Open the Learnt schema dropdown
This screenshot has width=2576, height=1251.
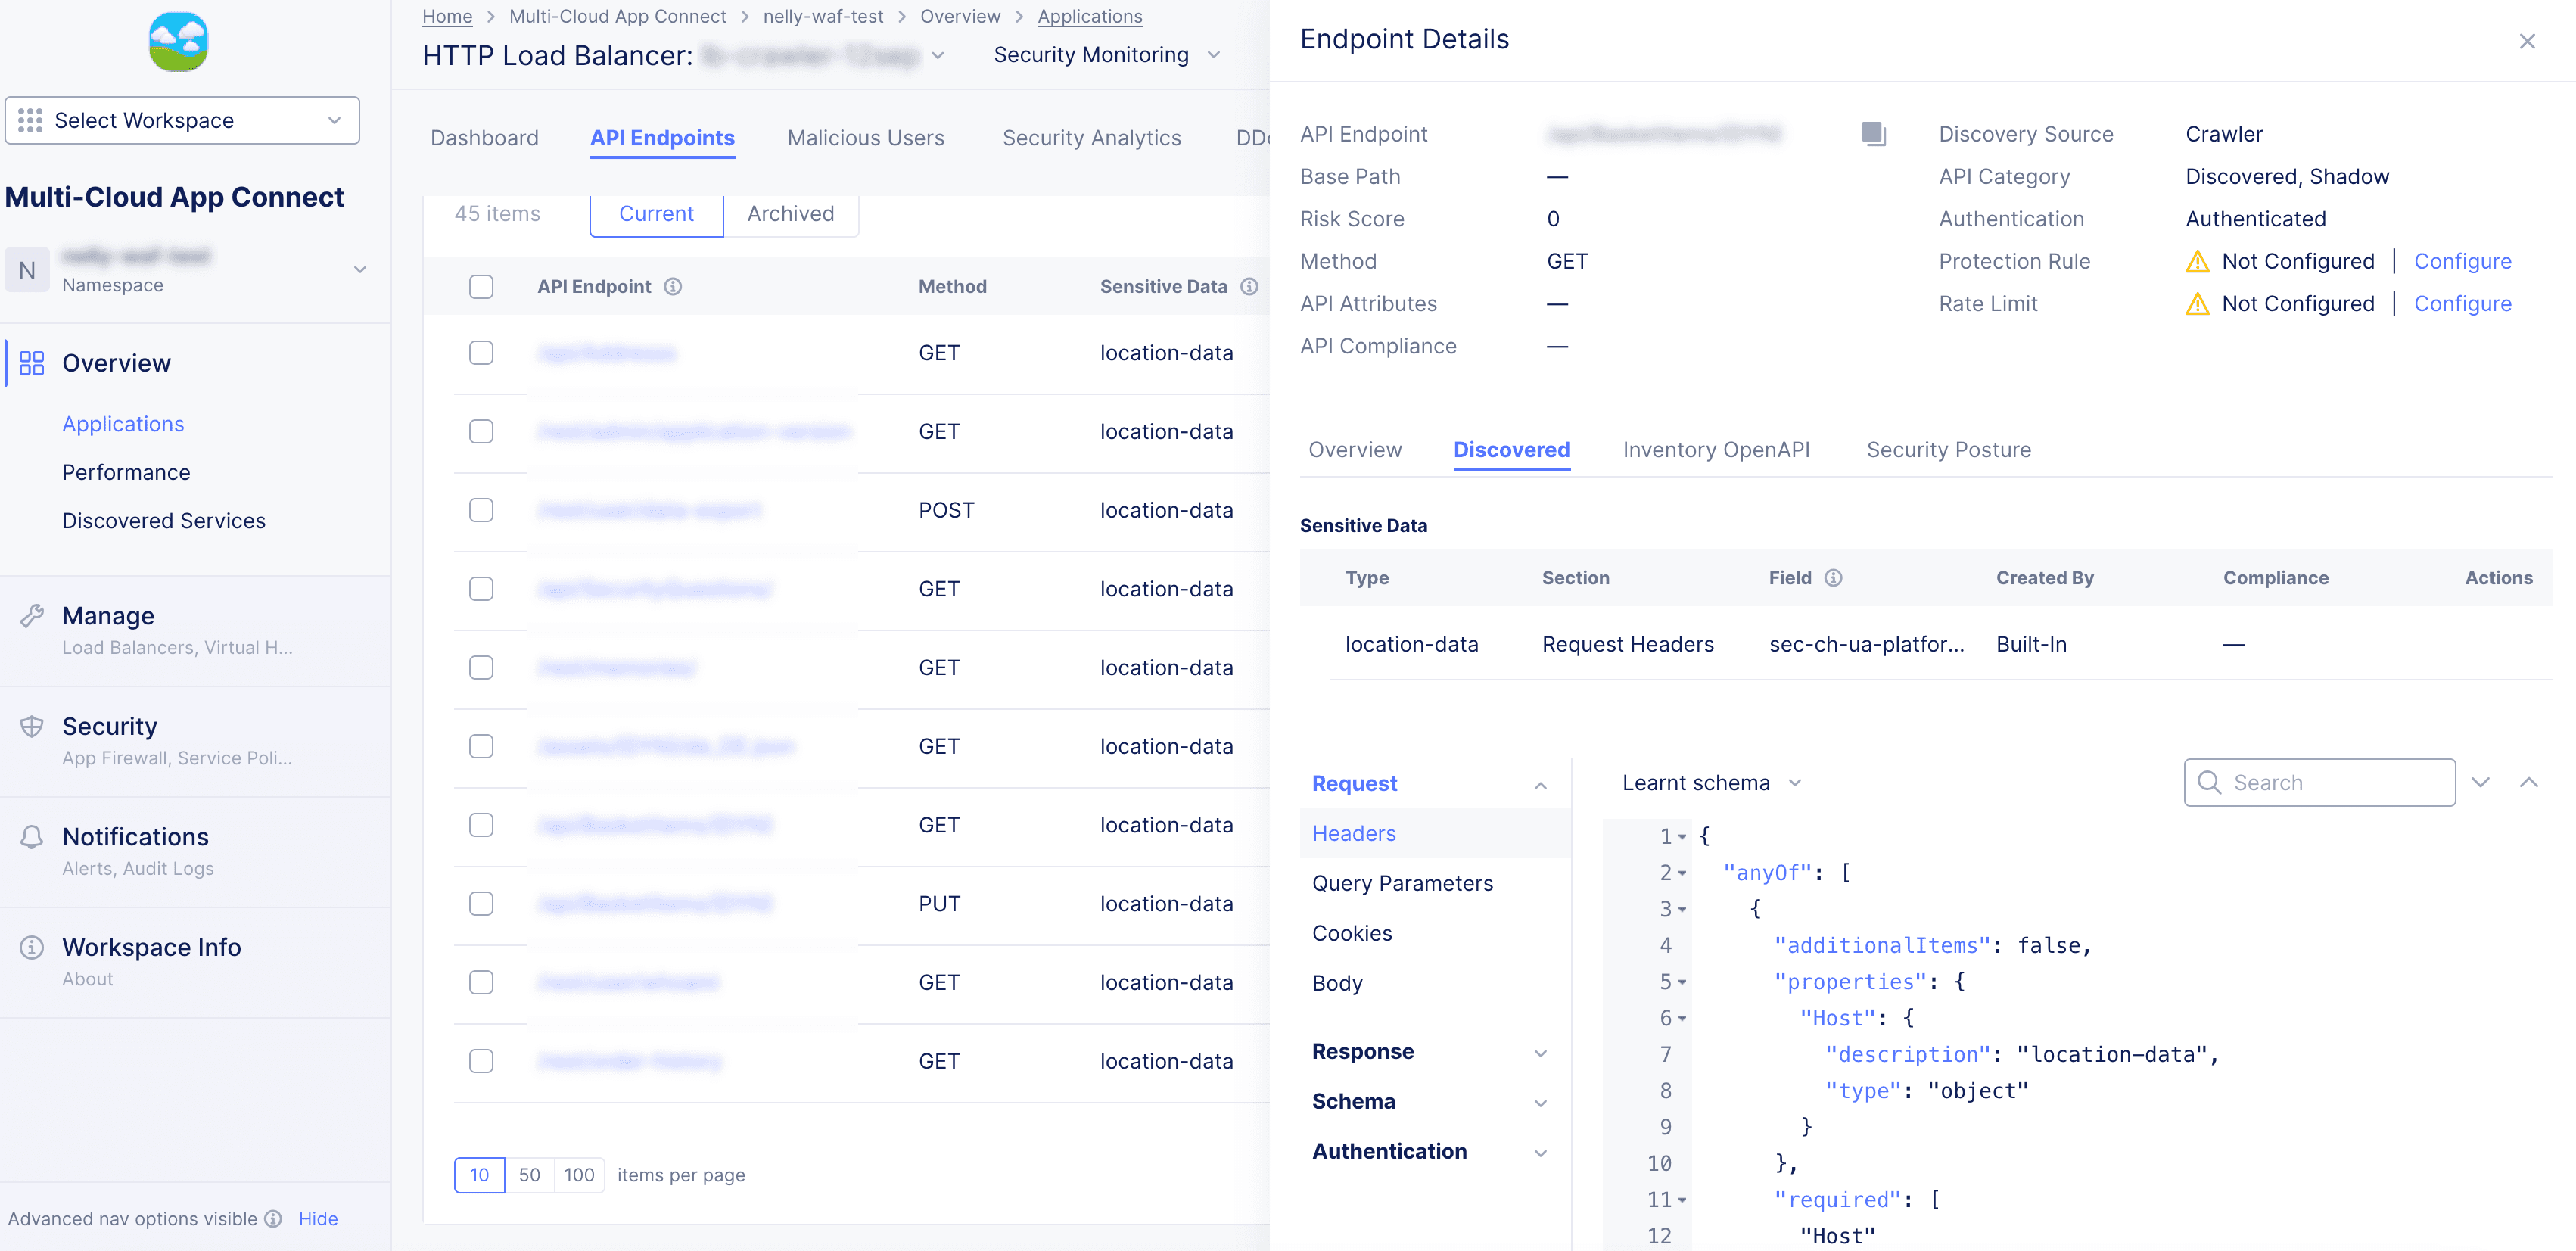[1710, 782]
